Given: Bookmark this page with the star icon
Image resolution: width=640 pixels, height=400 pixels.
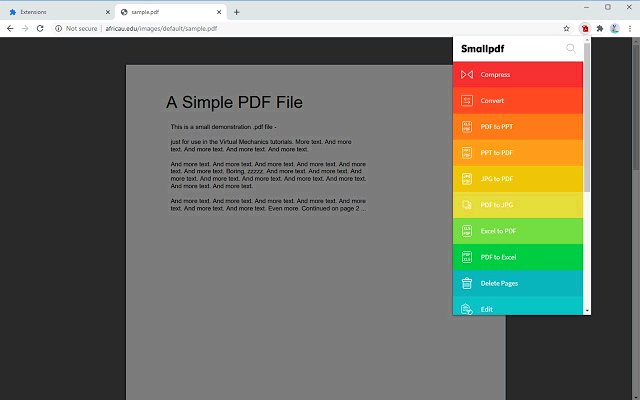Looking at the screenshot, I should pyautogui.click(x=567, y=29).
